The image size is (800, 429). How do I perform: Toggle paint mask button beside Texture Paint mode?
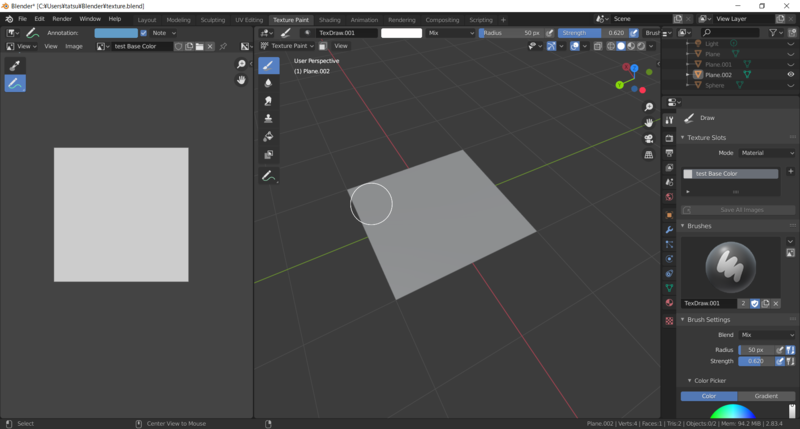click(x=322, y=46)
